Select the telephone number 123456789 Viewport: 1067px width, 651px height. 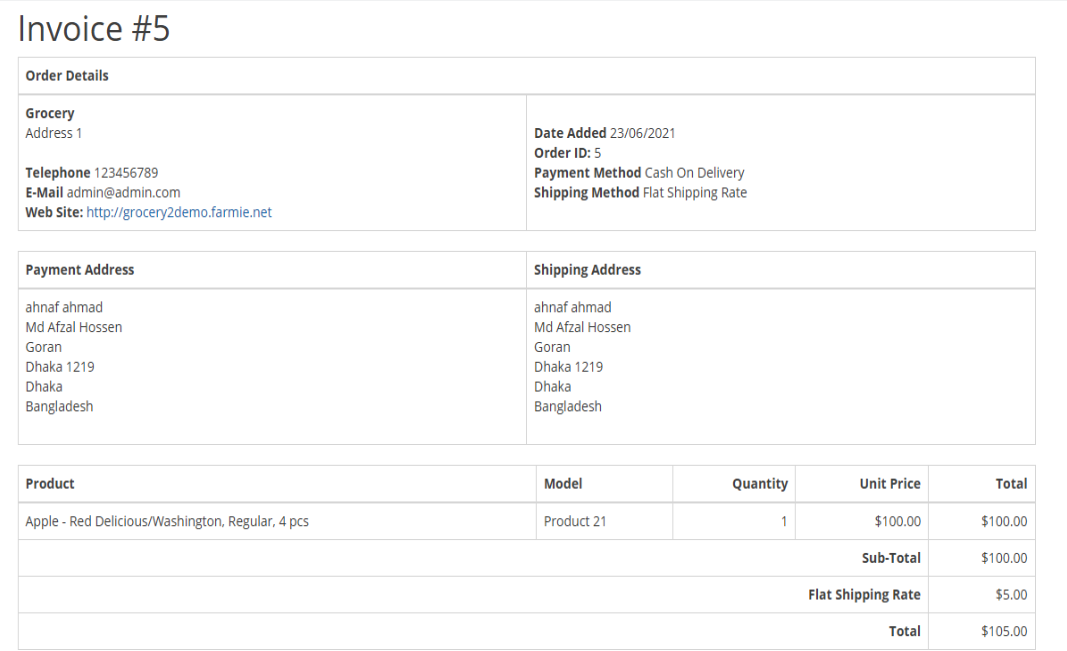[126, 173]
